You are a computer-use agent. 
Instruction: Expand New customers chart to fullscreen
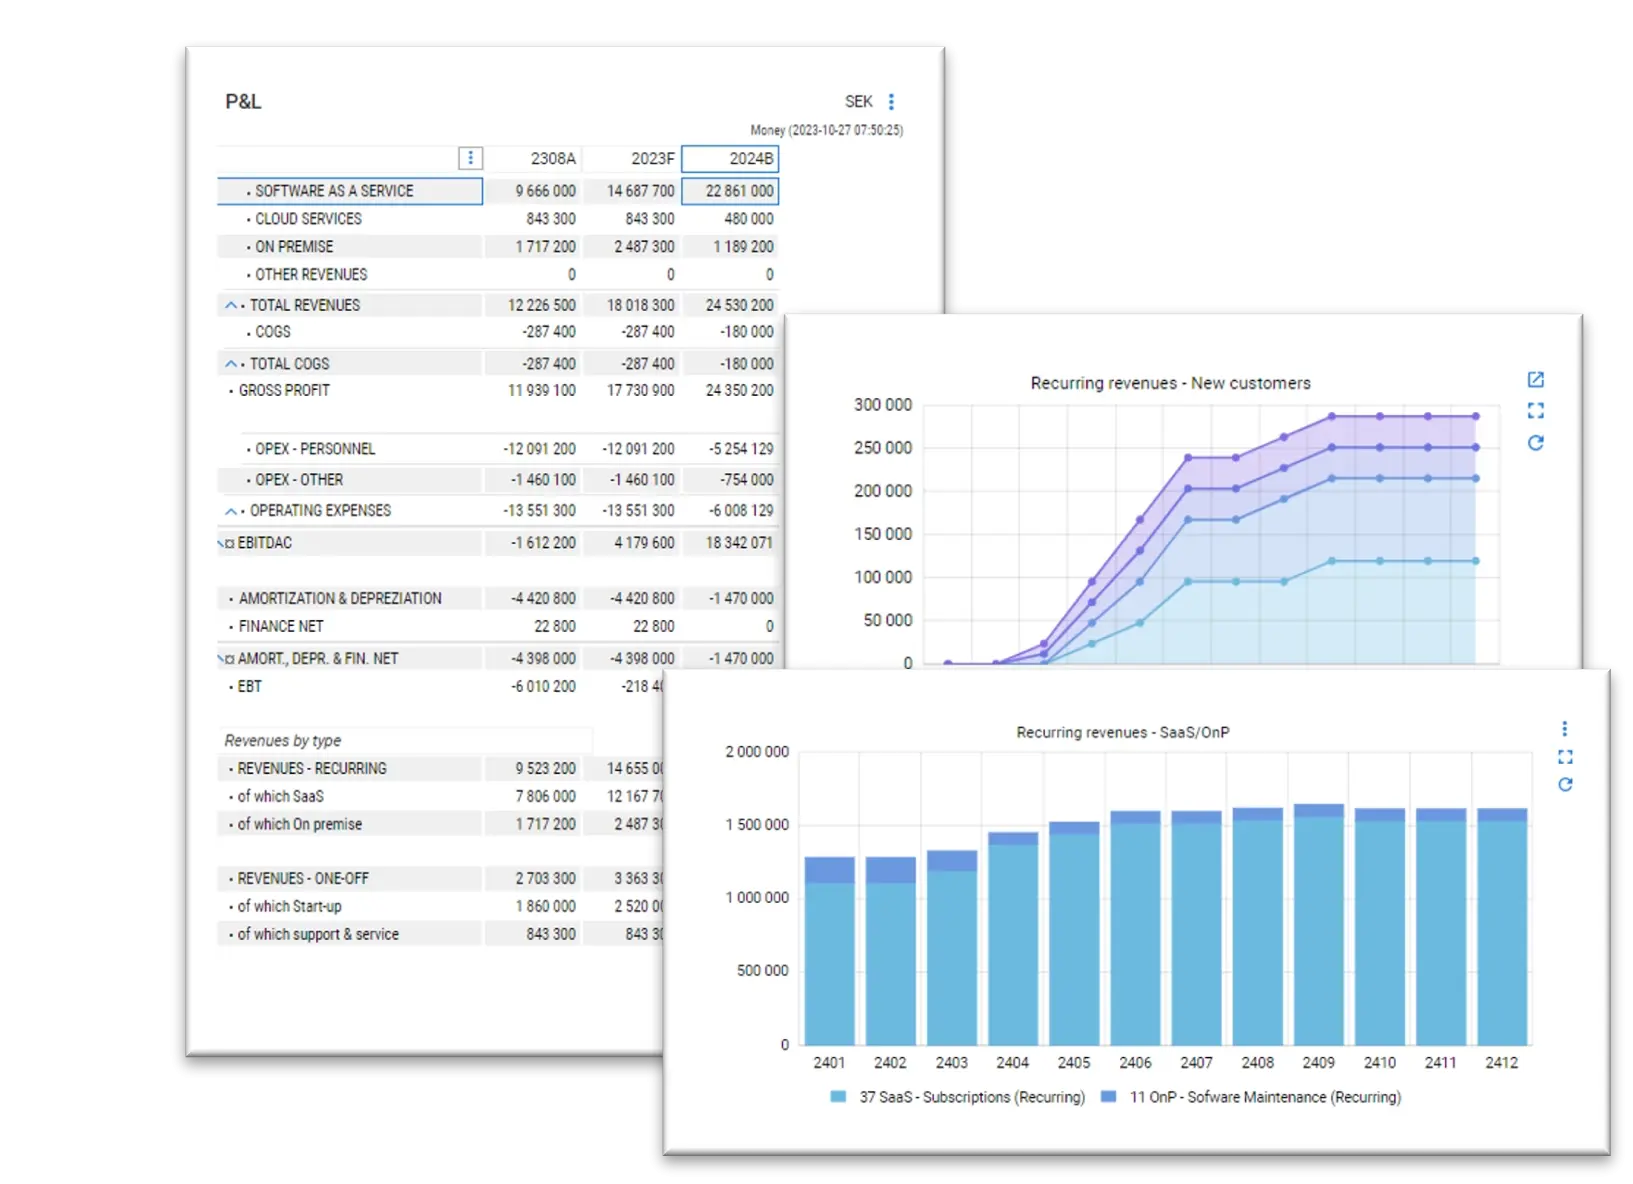pyautogui.click(x=1535, y=411)
